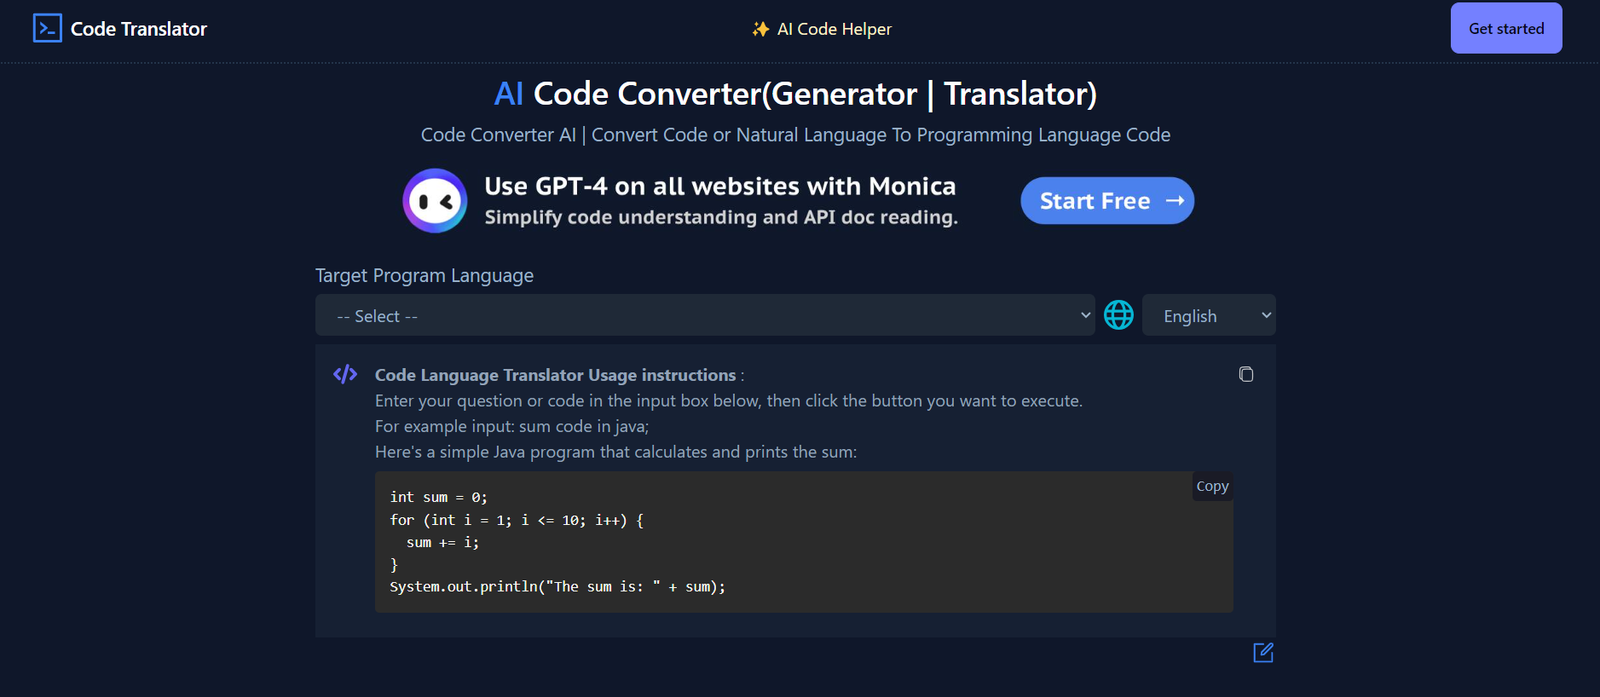Click the chevron arrow of the English dropdown
Viewport: 1600px width, 697px height.
(1266, 316)
